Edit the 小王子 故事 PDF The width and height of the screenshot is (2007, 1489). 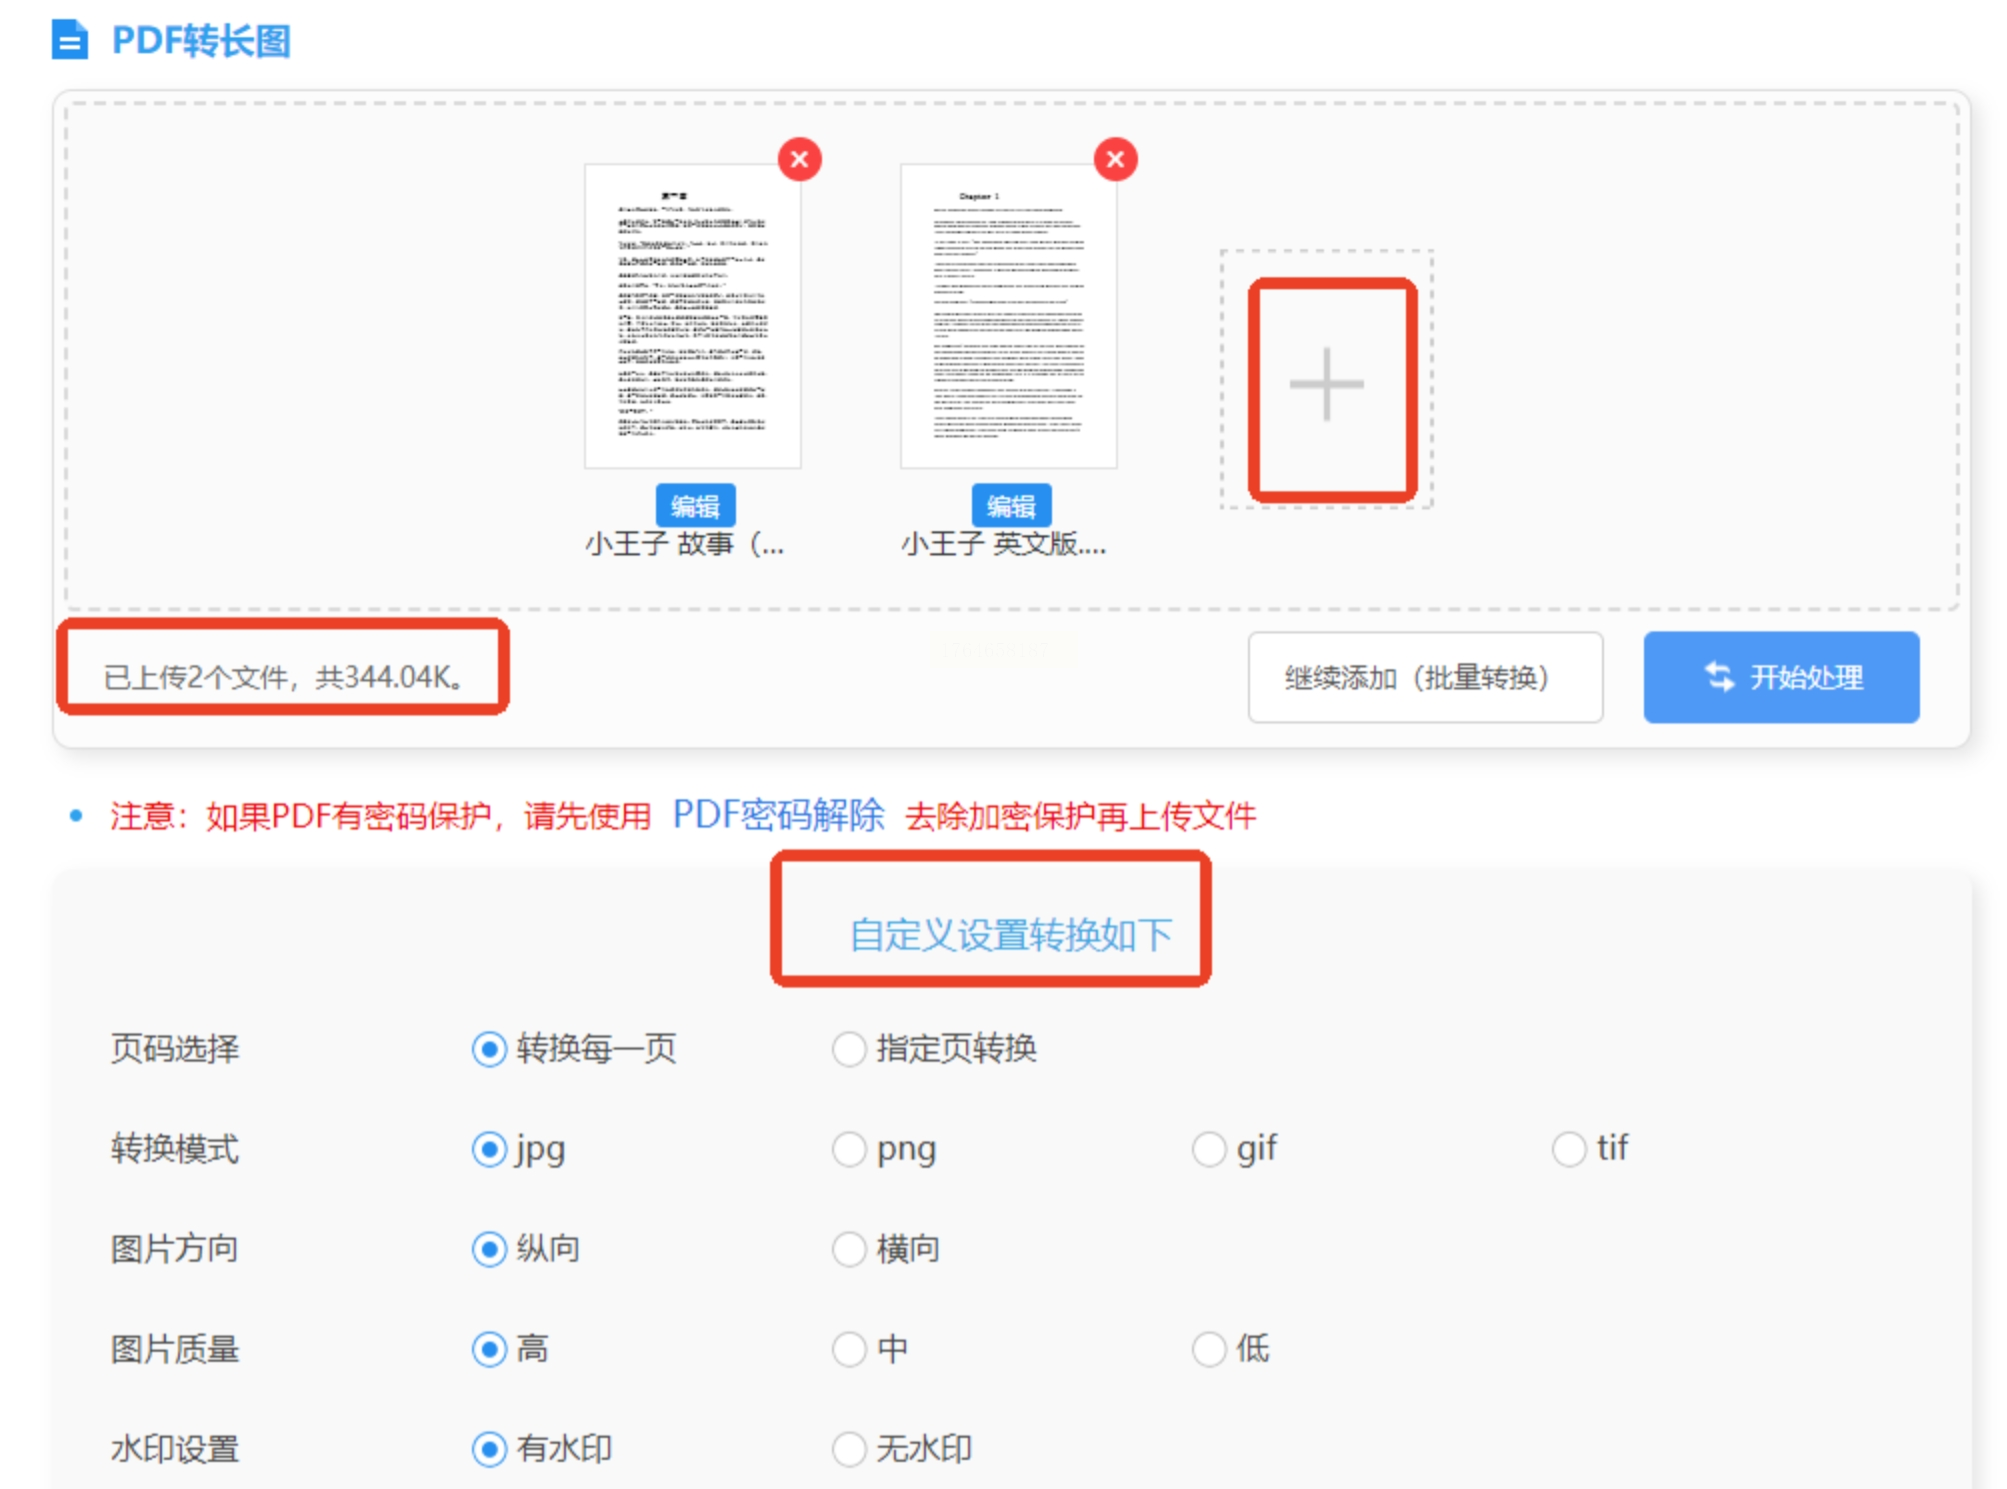[x=695, y=506]
